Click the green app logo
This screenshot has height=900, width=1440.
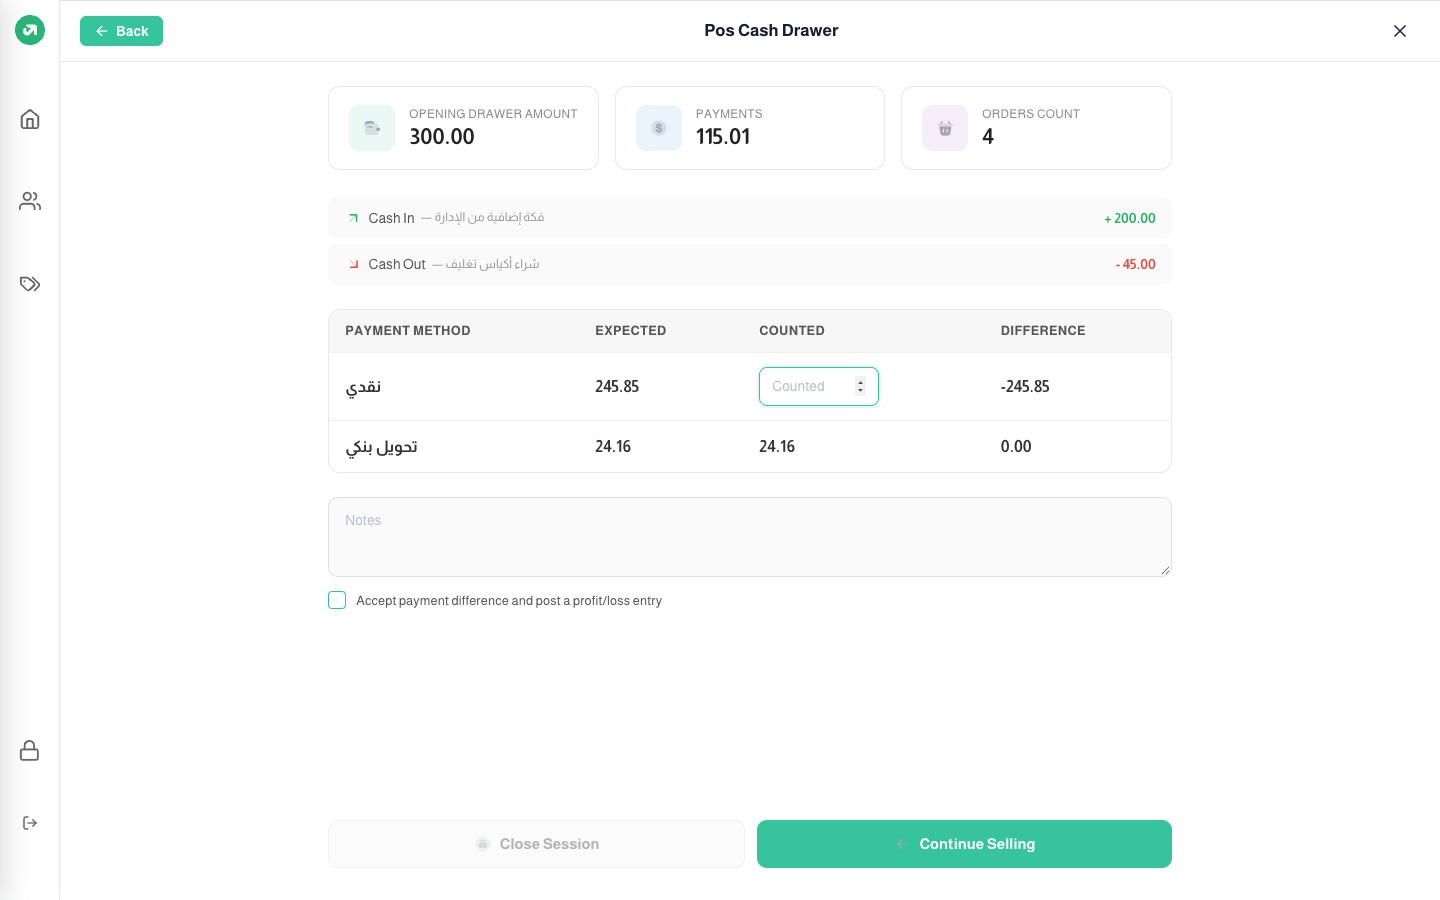(30, 30)
